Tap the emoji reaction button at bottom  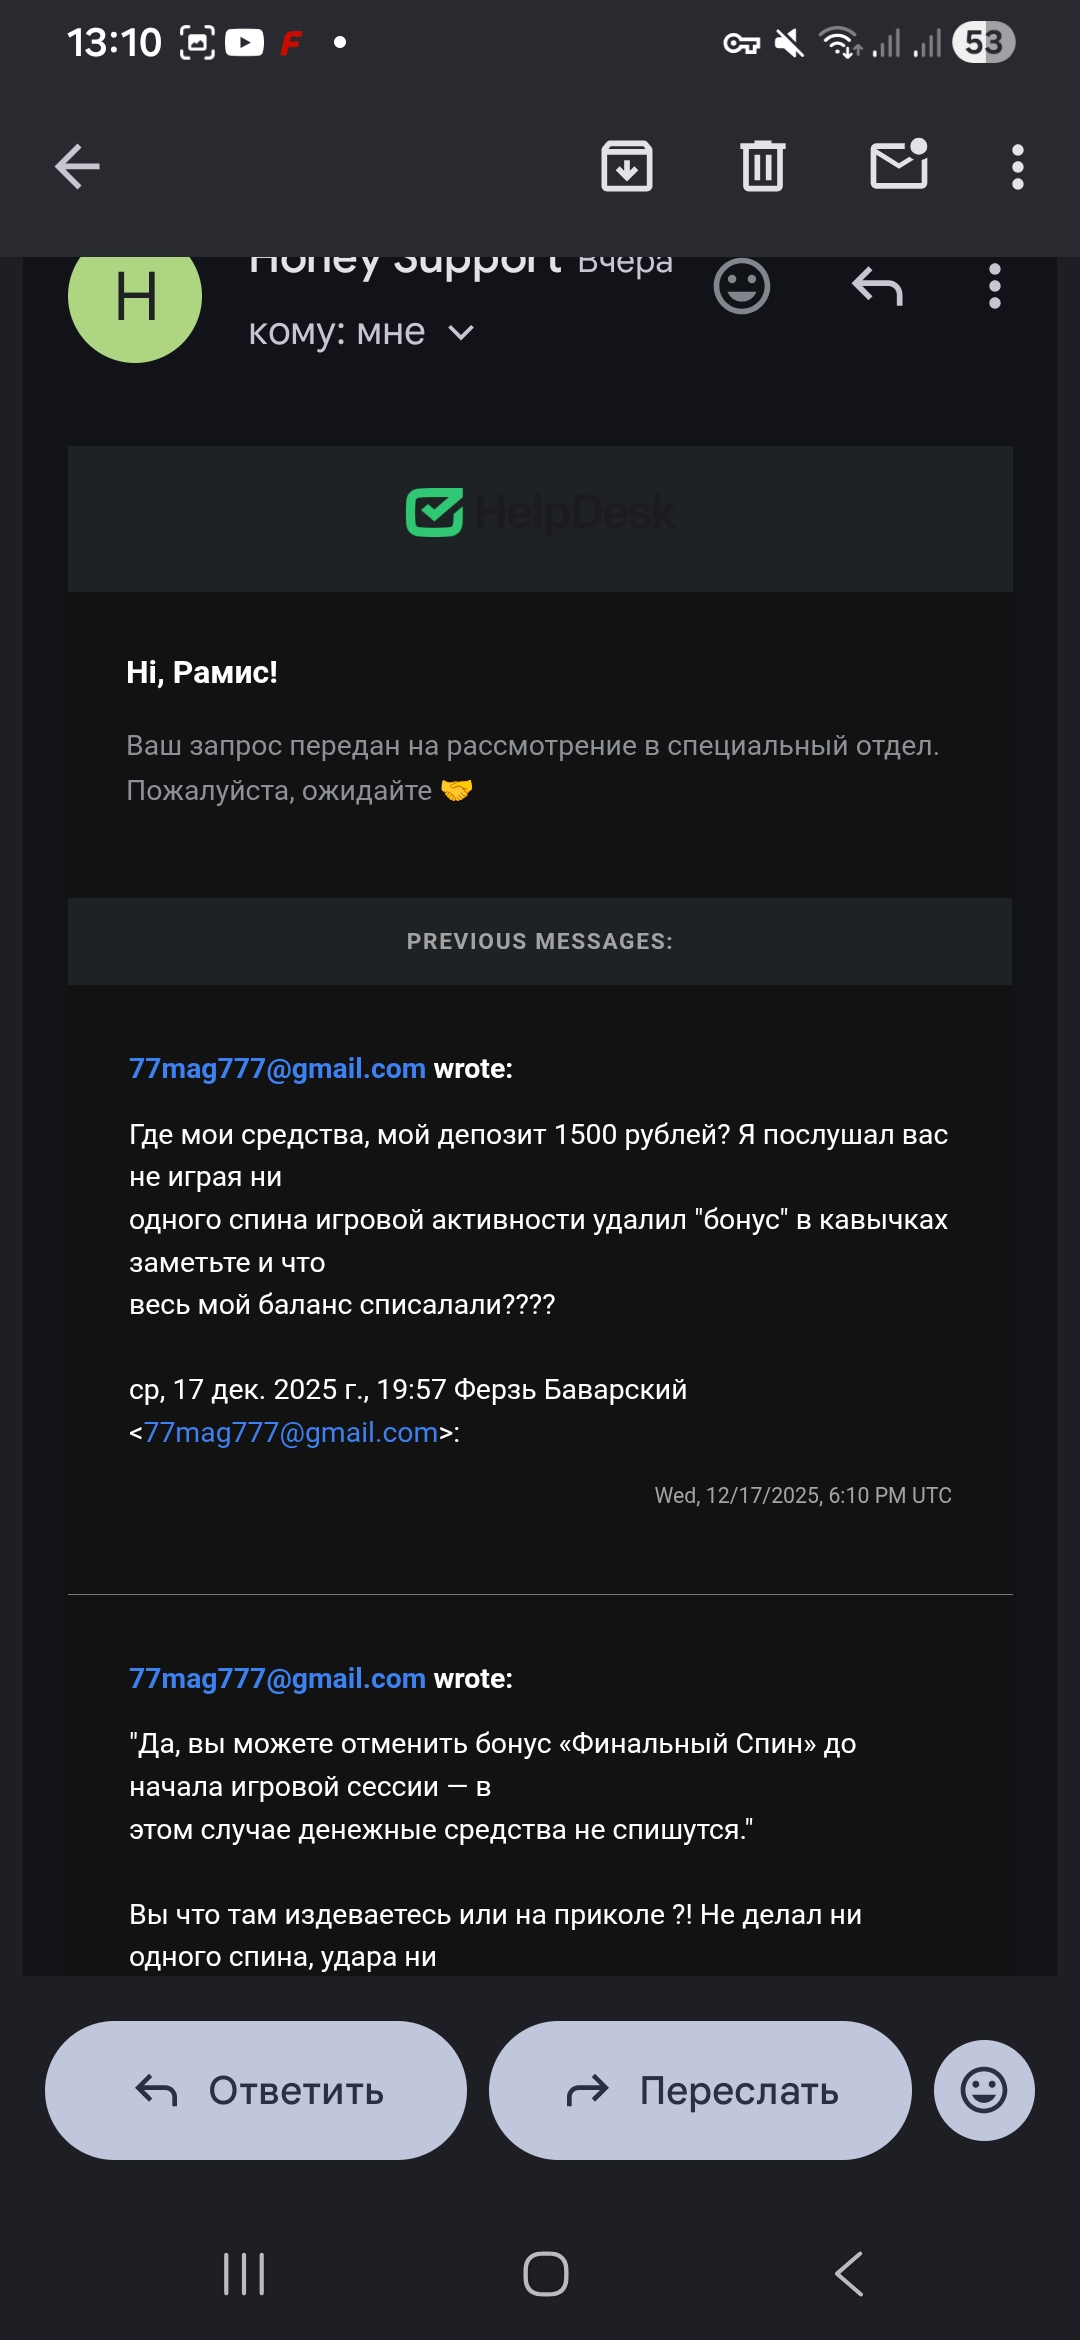click(984, 2090)
